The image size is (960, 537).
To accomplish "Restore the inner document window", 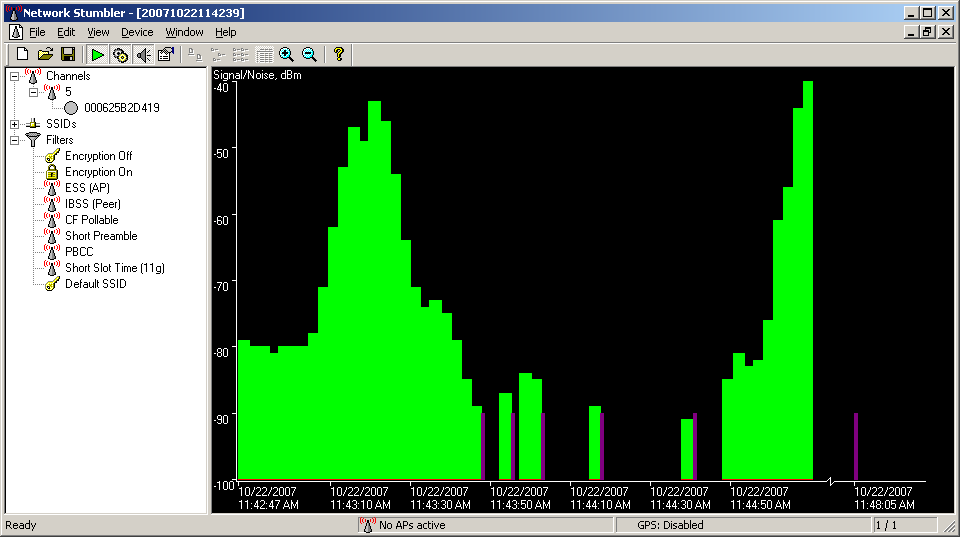I will (928, 32).
